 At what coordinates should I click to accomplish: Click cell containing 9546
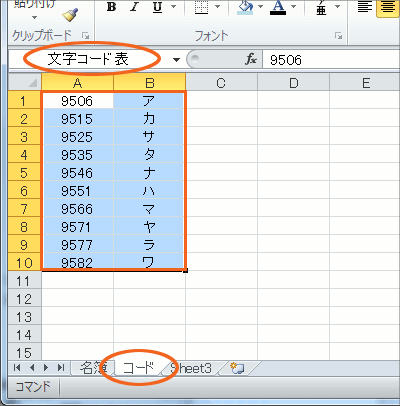tap(77, 172)
